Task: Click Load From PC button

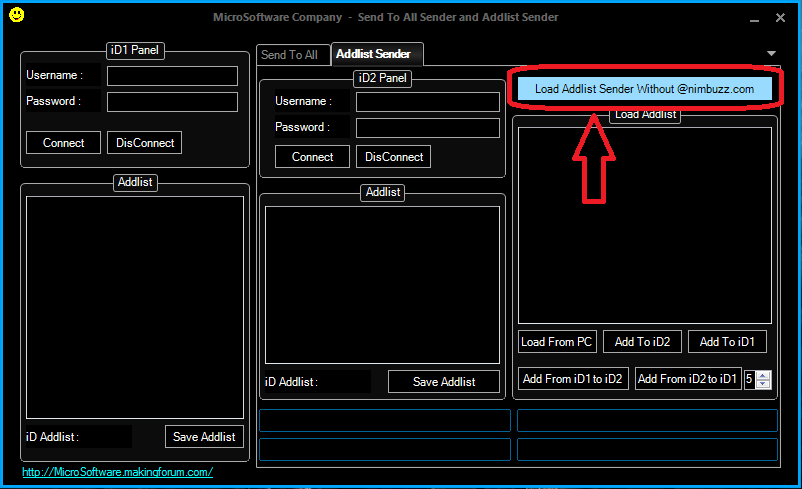Action: pos(557,342)
